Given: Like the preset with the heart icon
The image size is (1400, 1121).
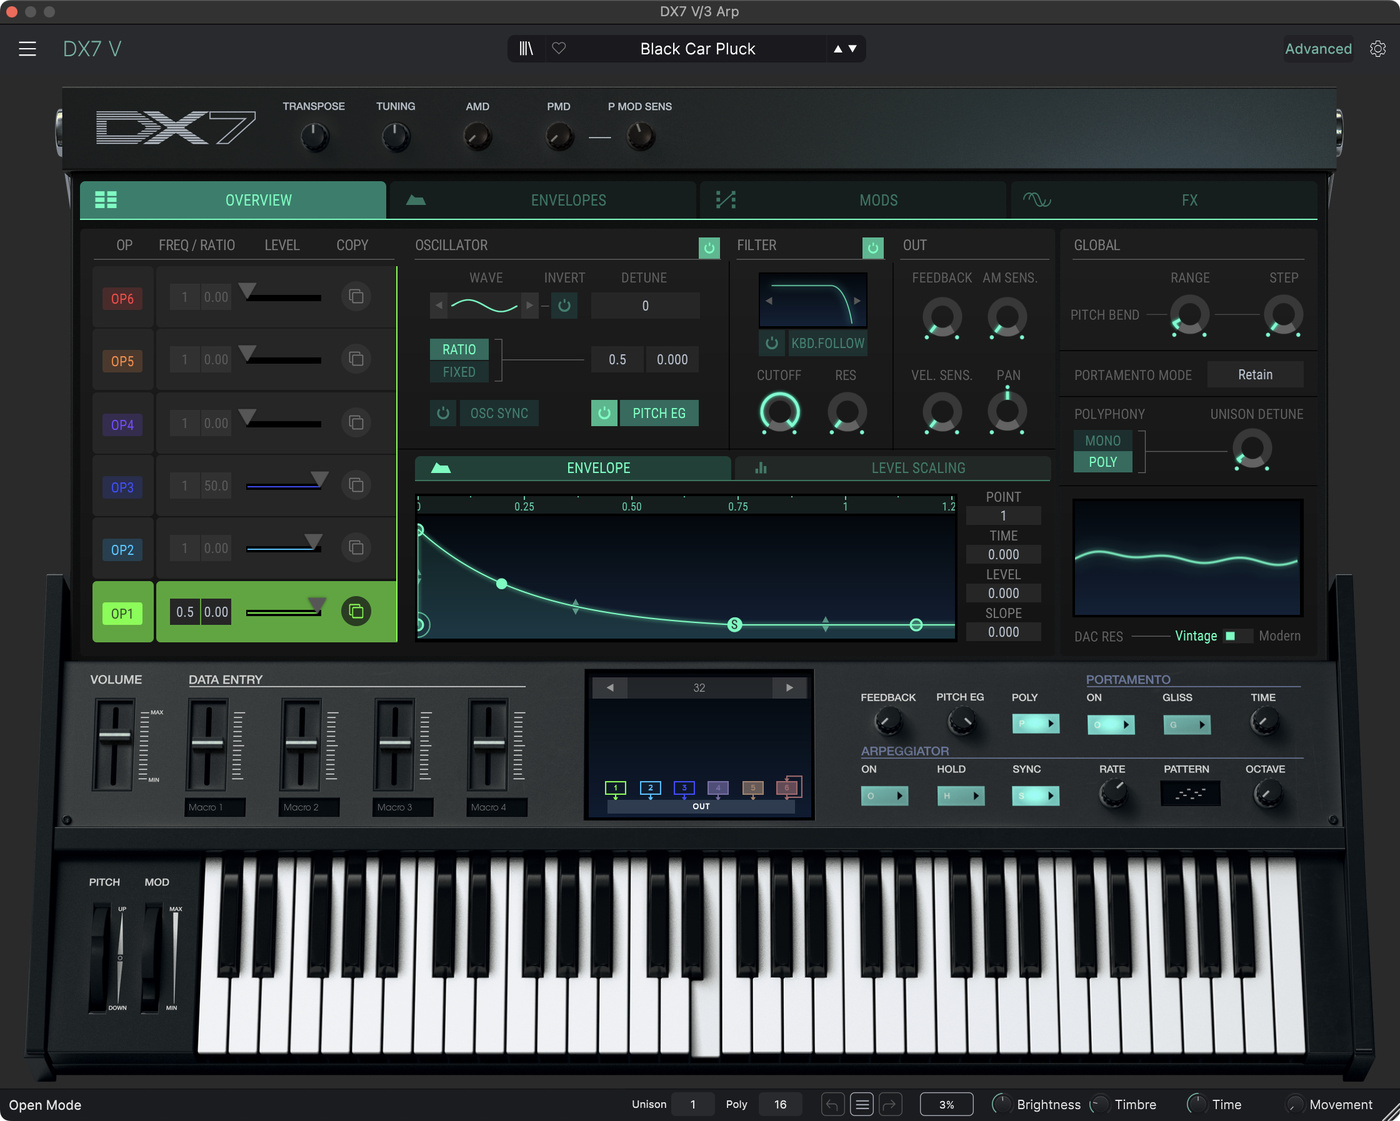Looking at the screenshot, I should pyautogui.click(x=559, y=49).
